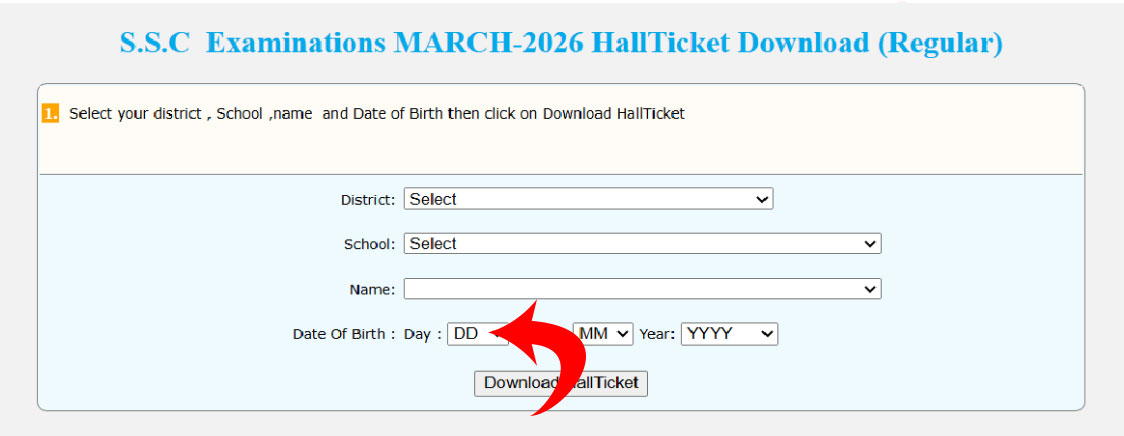Click the orange step 1 badge

pyautogui.click(x=50, y=113)
